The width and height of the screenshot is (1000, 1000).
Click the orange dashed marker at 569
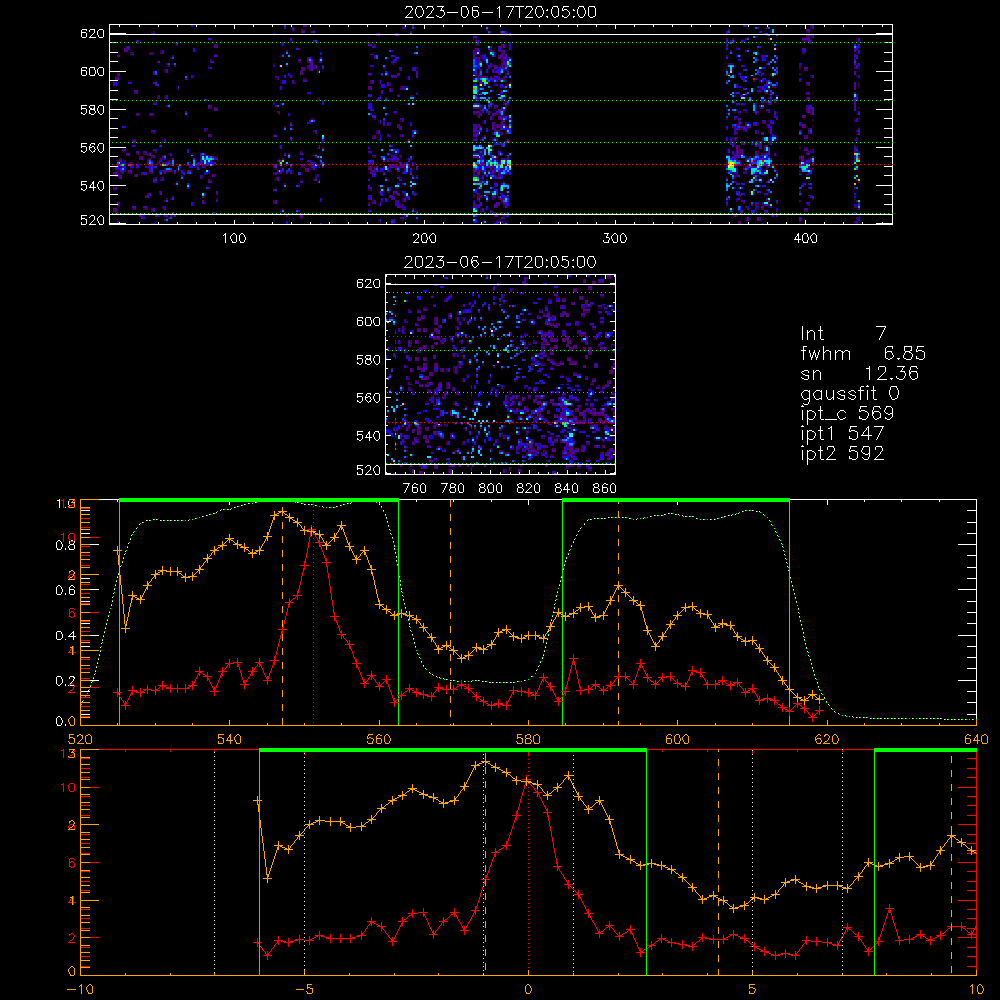coord(450,612)
